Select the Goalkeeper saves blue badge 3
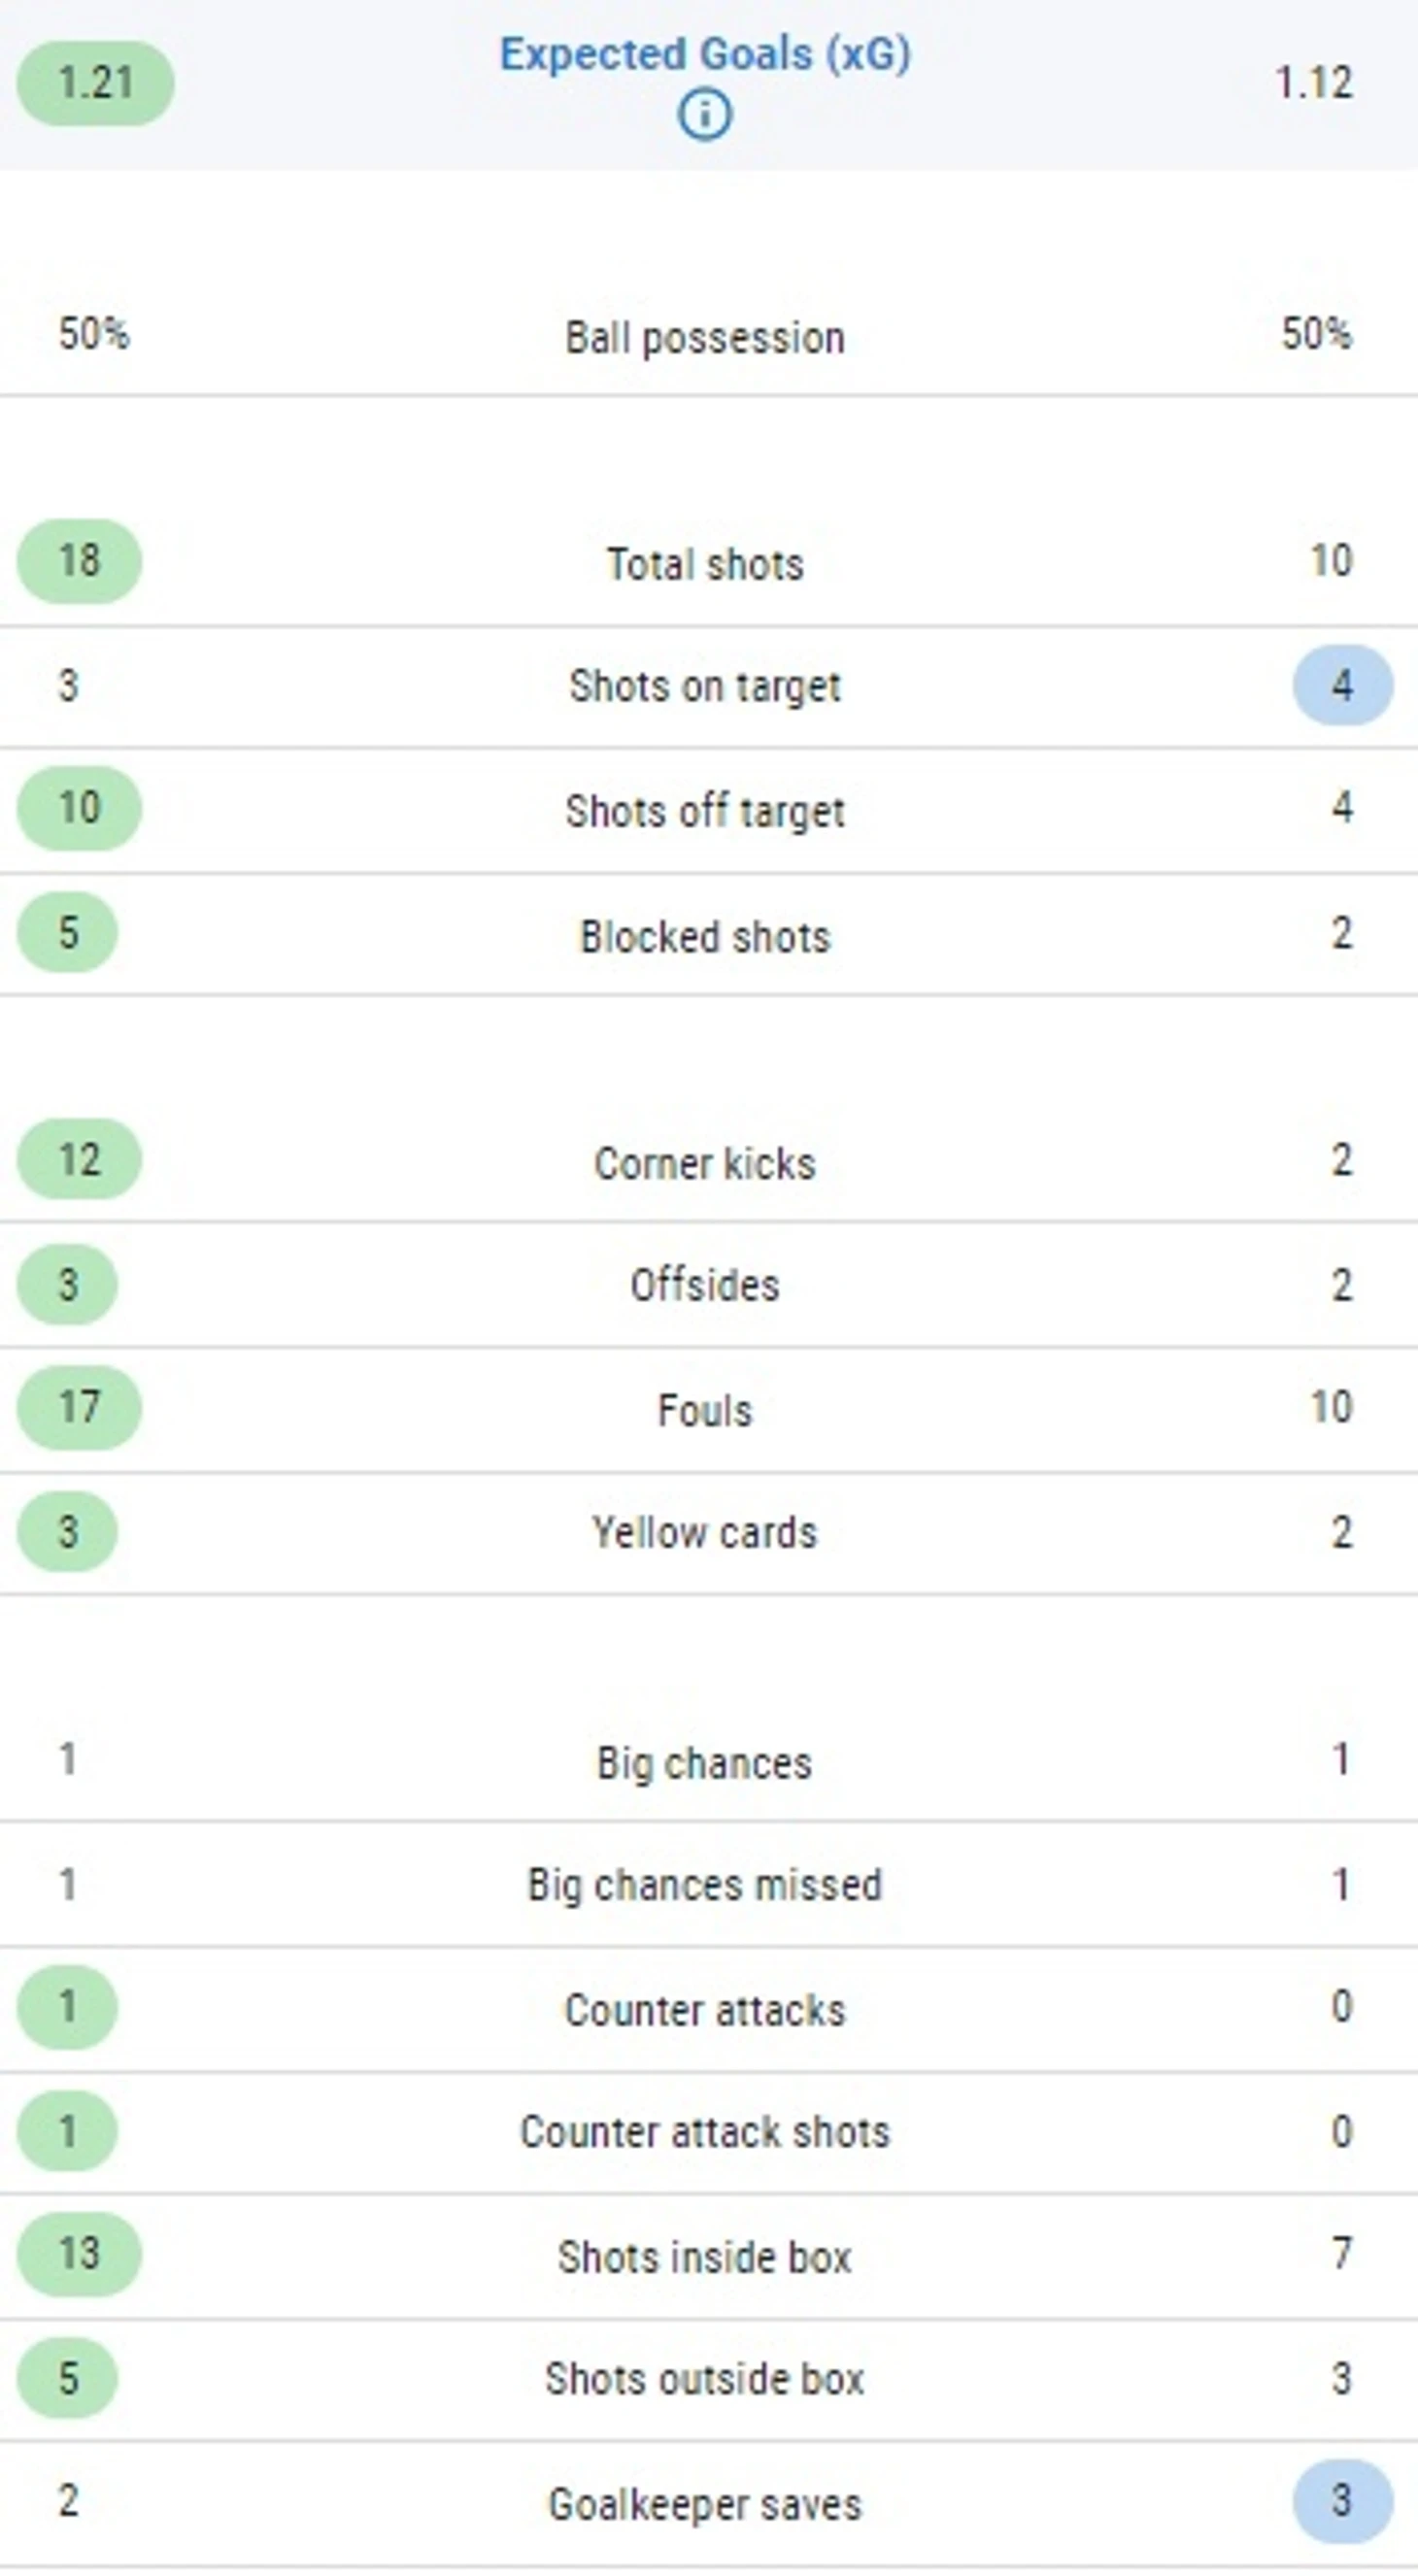The width and height of the screenshot is (1418, 2576). 1342,2502
